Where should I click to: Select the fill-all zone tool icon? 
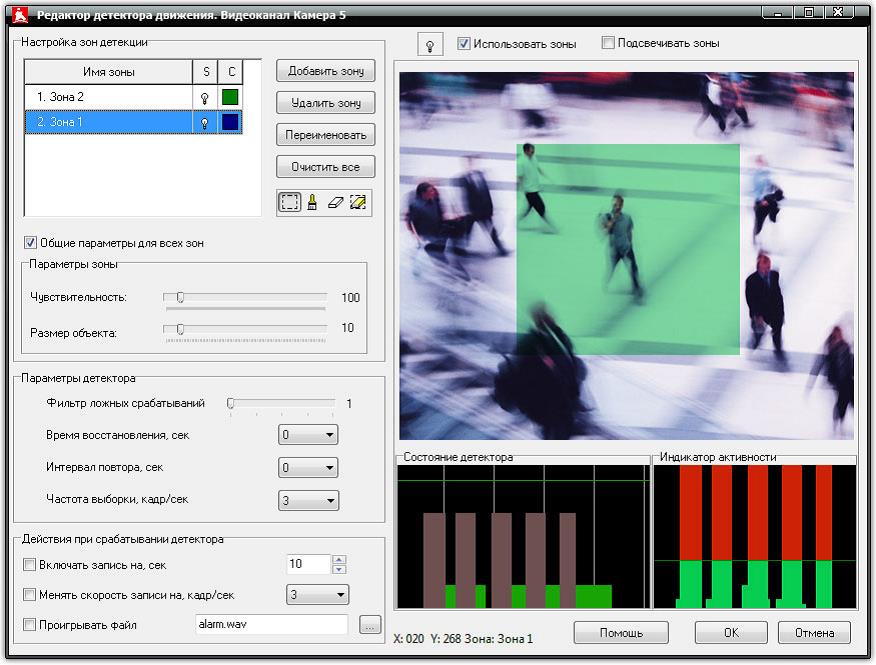tap(358, 202)
